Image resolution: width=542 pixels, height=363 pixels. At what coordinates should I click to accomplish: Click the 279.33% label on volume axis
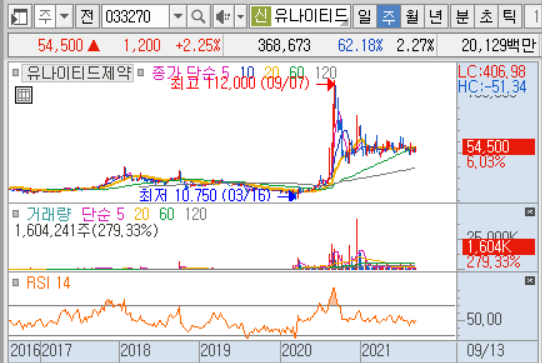(493, 262)
